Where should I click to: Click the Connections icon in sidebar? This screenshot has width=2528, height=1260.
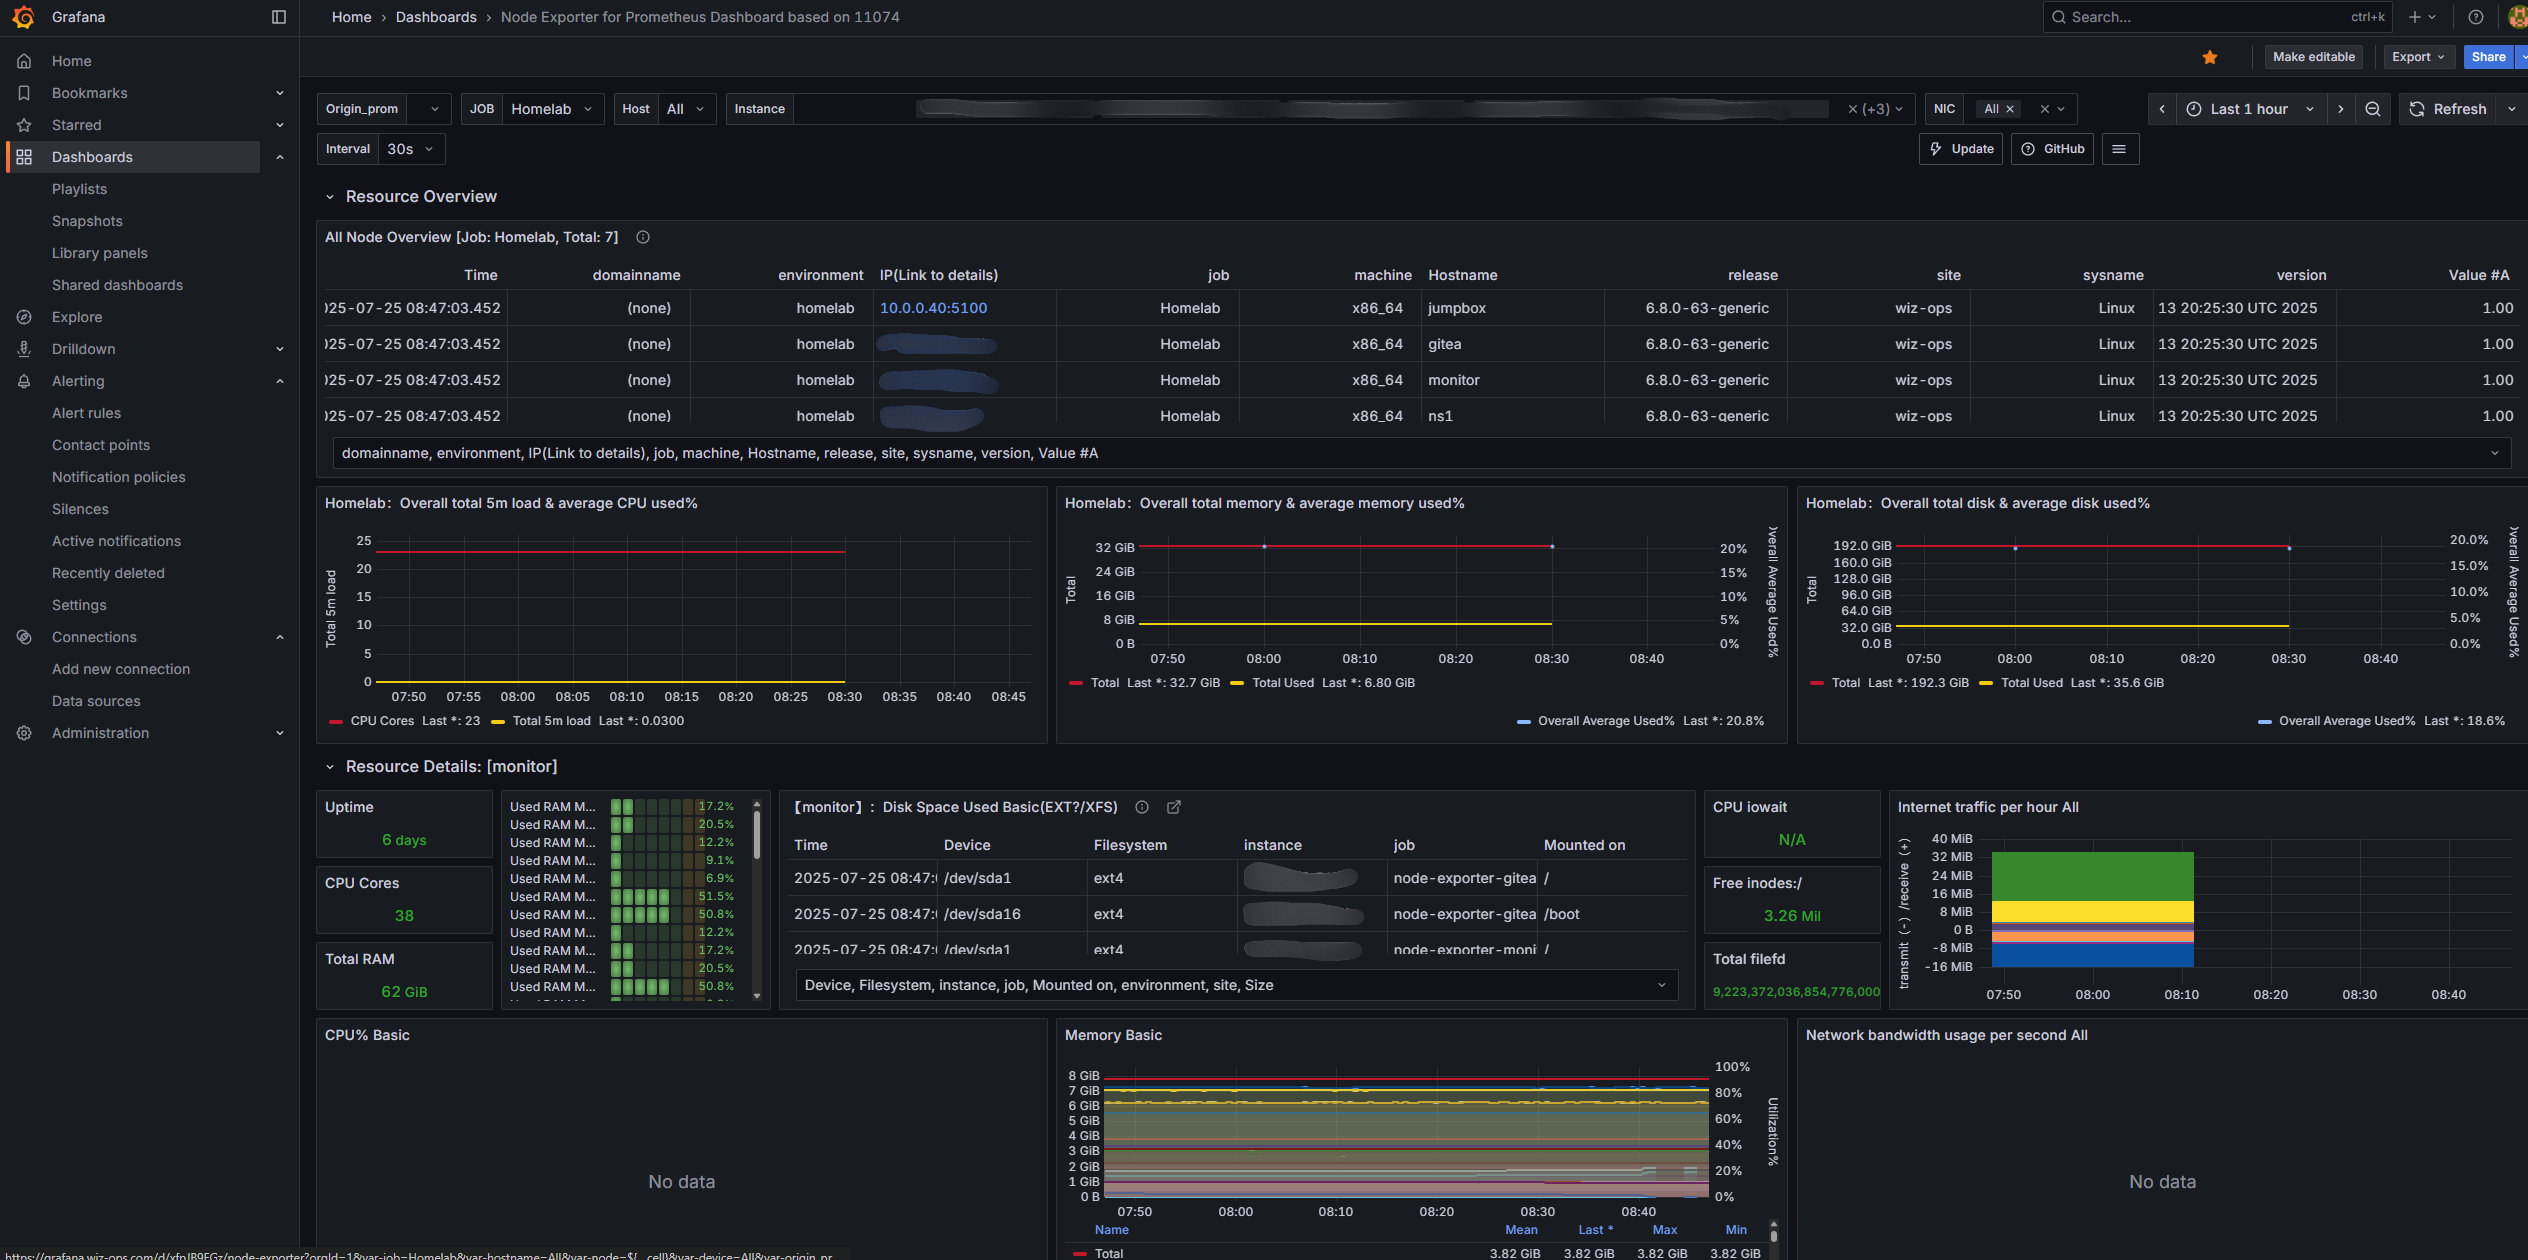click(x=24, y=637)
